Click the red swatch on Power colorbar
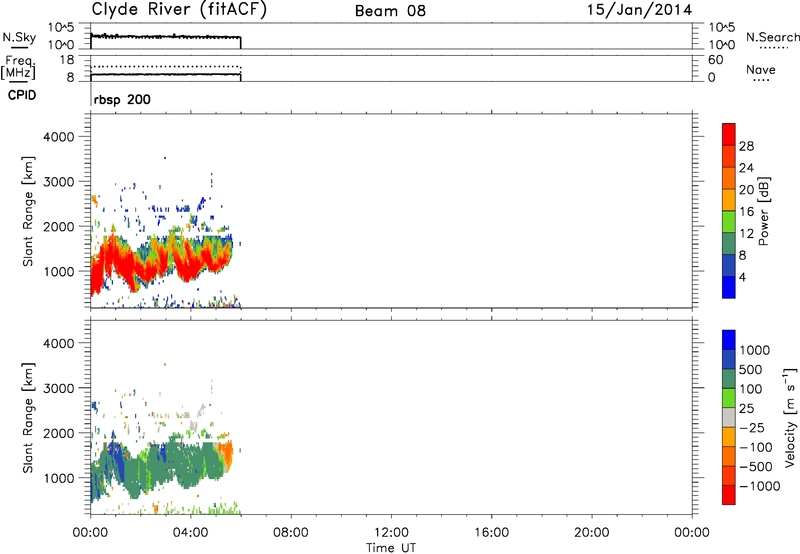The height and width of the screenshot is (554, 800). pos(729,134)
